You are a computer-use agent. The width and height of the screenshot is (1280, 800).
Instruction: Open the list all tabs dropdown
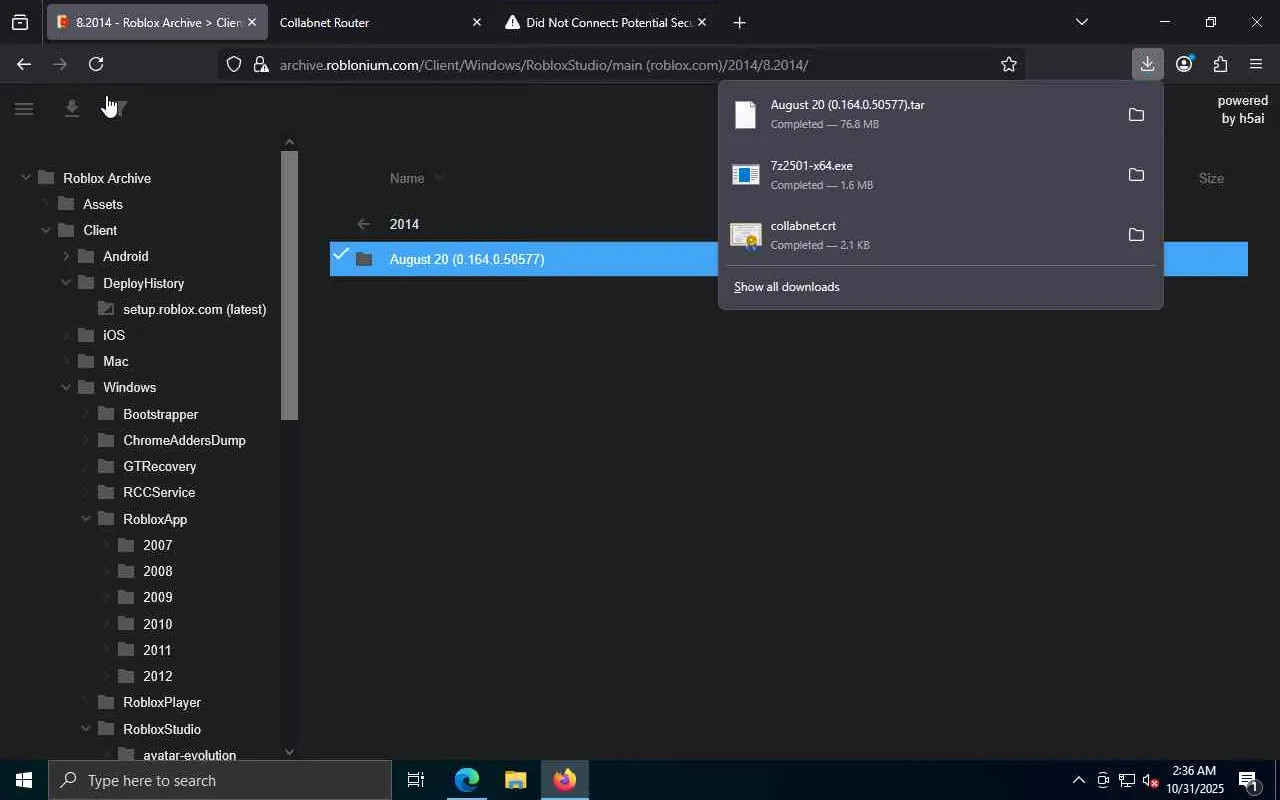(x=1081, y=22)
